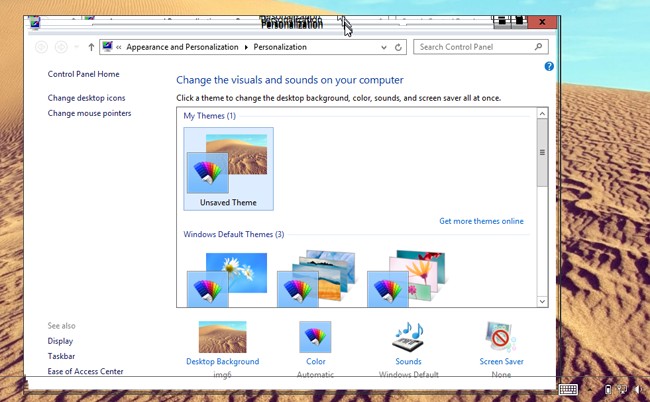
Task: Click the Control Panel icon in the address bar
Action: click(107, 46)
